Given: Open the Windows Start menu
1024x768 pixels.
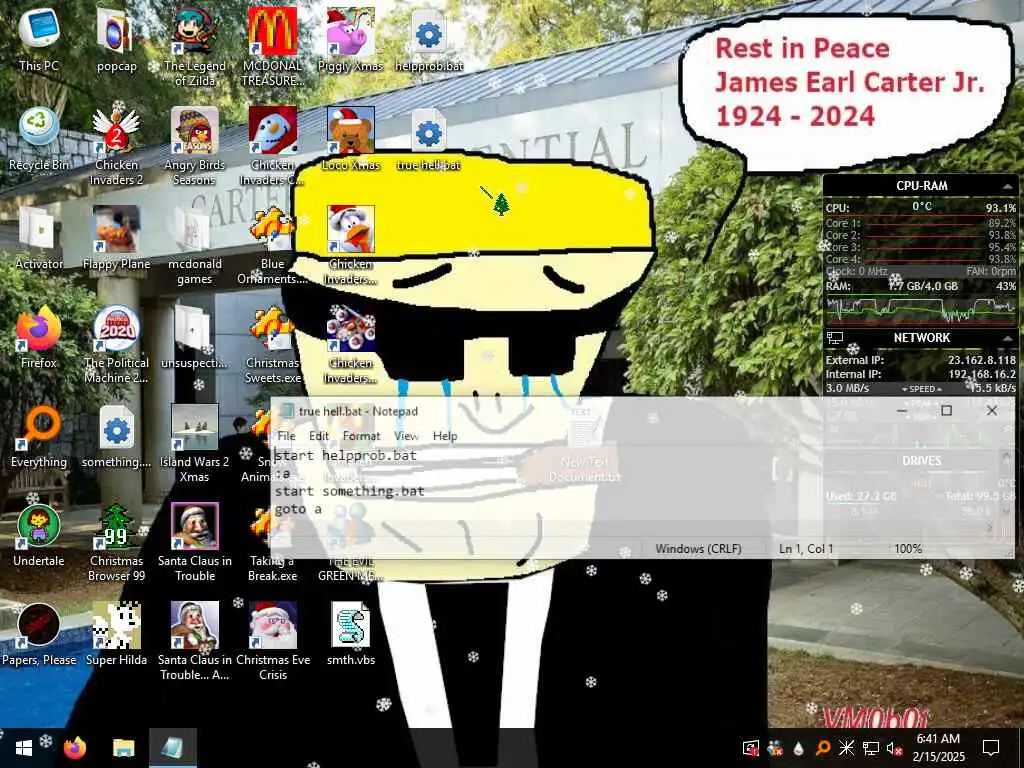Looking at the screenshot, I should point(24,748).
